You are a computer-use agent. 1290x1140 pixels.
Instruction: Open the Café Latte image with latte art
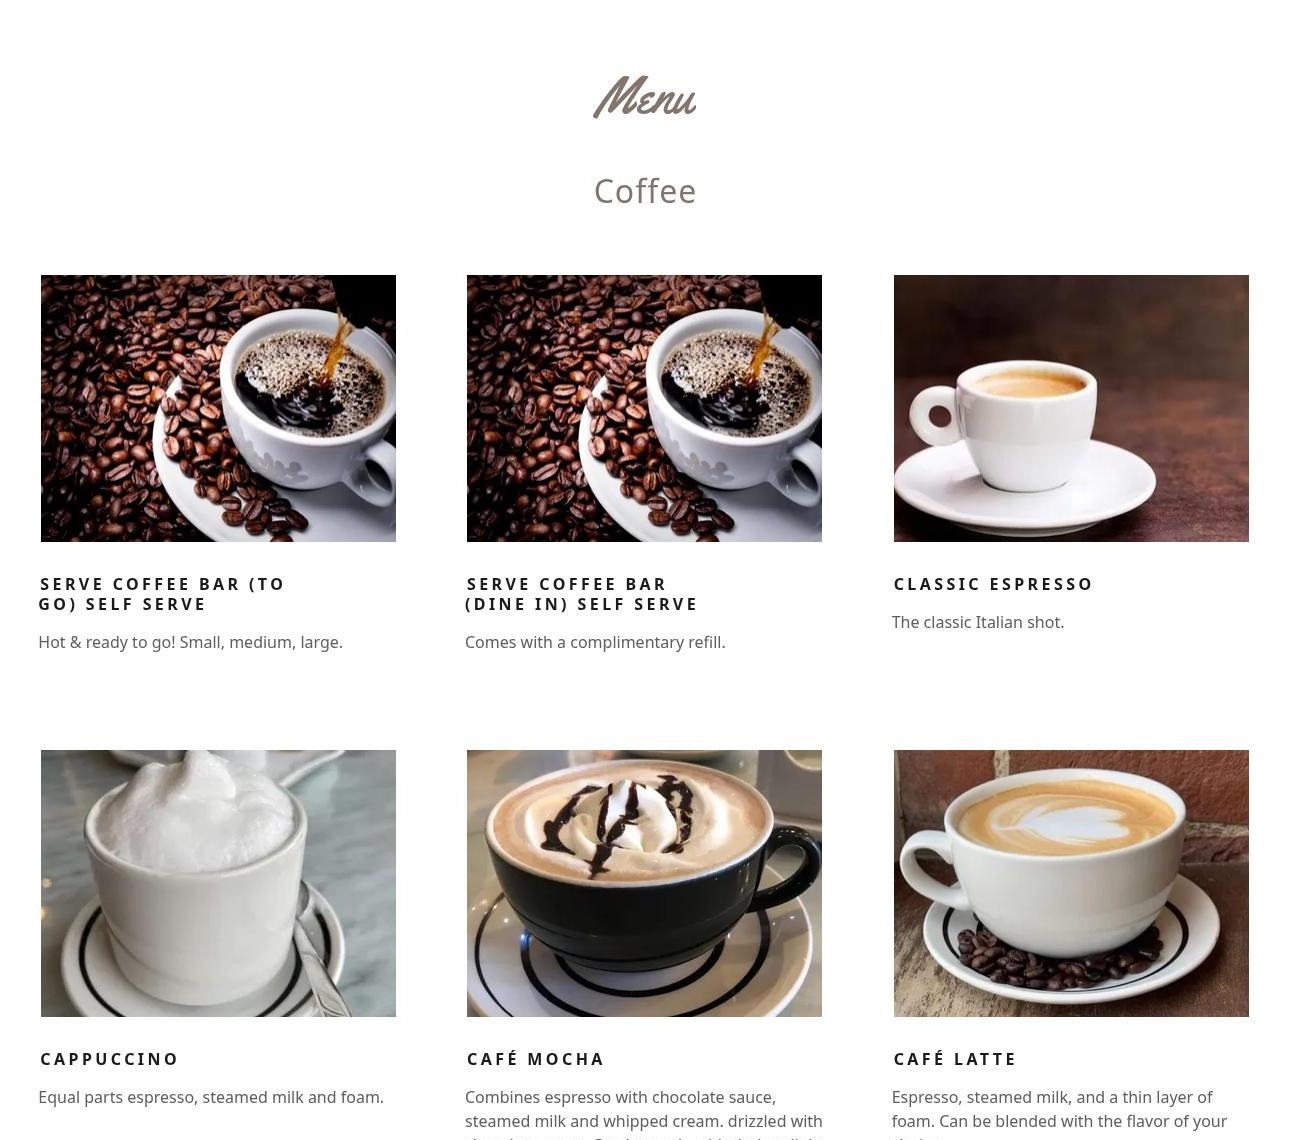pyautogui.click(x=1071, y=883)
